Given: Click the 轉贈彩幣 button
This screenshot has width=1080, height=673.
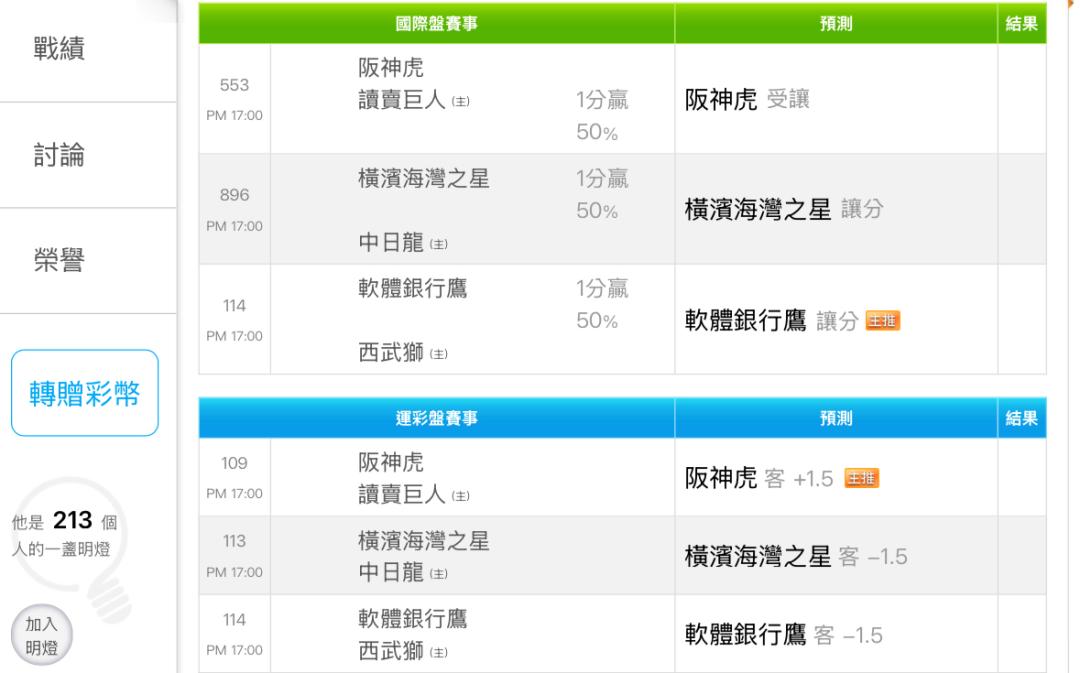Looking at the screenshot, I should (x=85, y=393).
